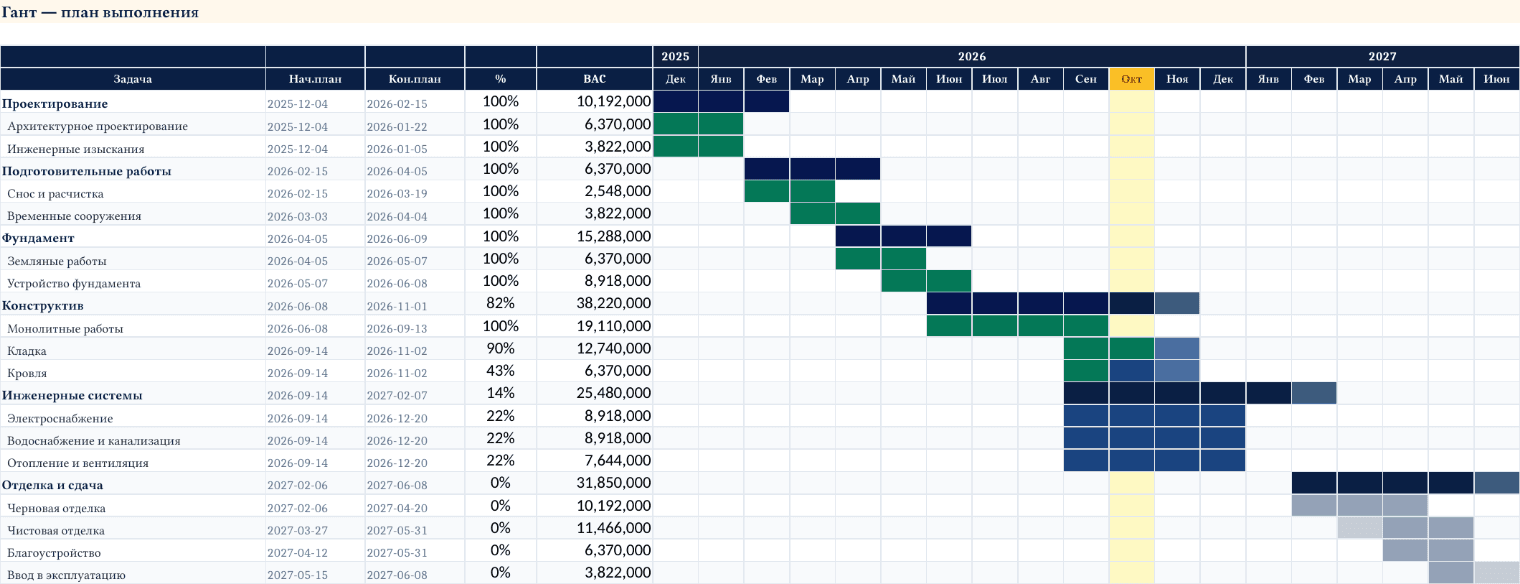Select the "2025" year header
This screenshot has width=1520, height=584.
(676, 57)
